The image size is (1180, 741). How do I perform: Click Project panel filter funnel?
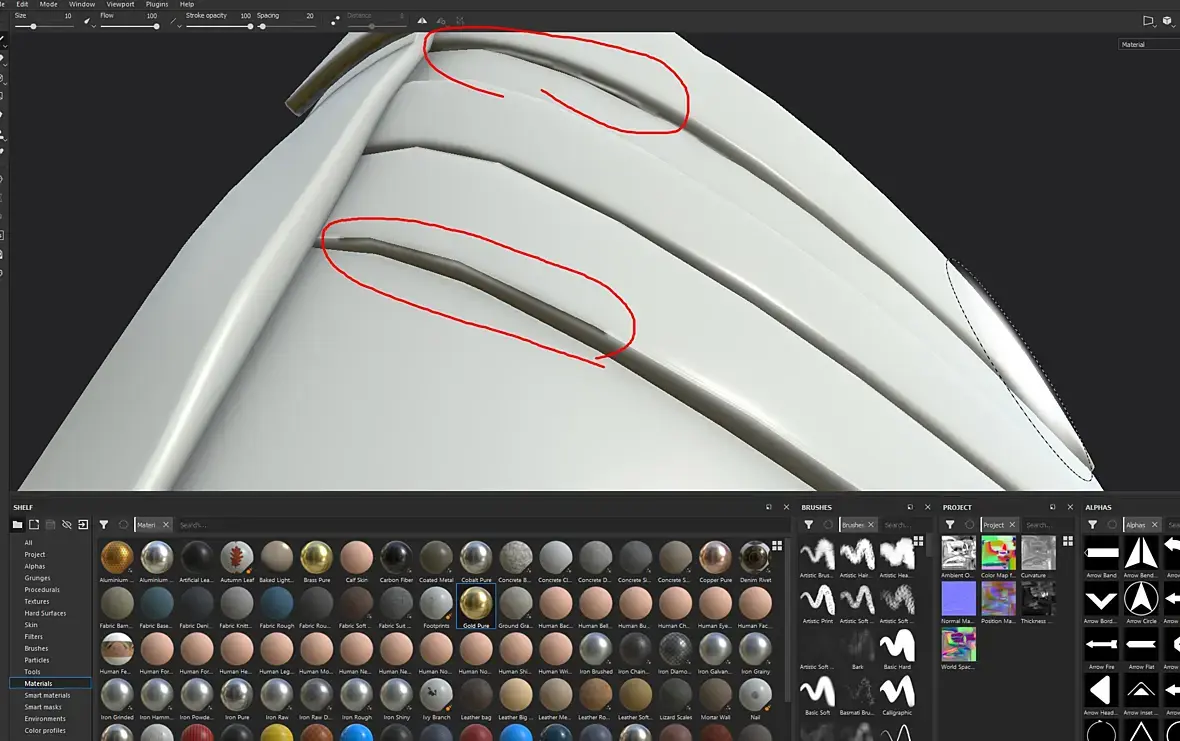[950, 524]
